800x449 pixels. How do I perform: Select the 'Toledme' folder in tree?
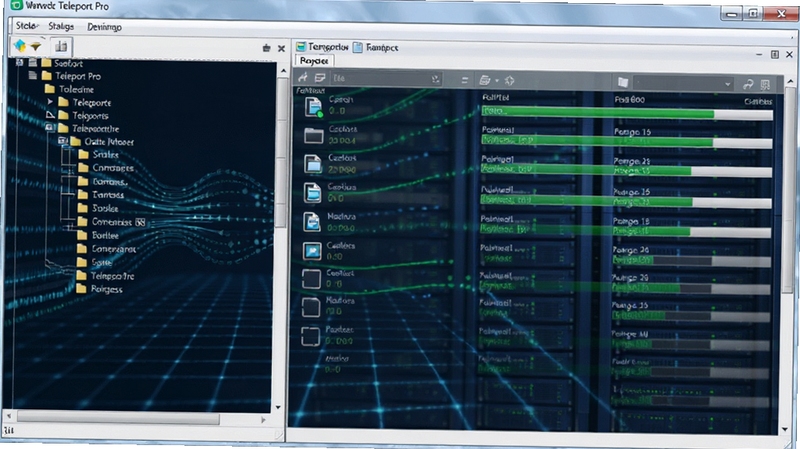[x=70, y=89]
